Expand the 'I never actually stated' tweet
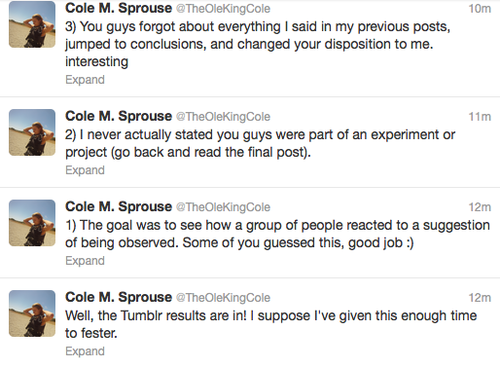 tap(85, 170)
